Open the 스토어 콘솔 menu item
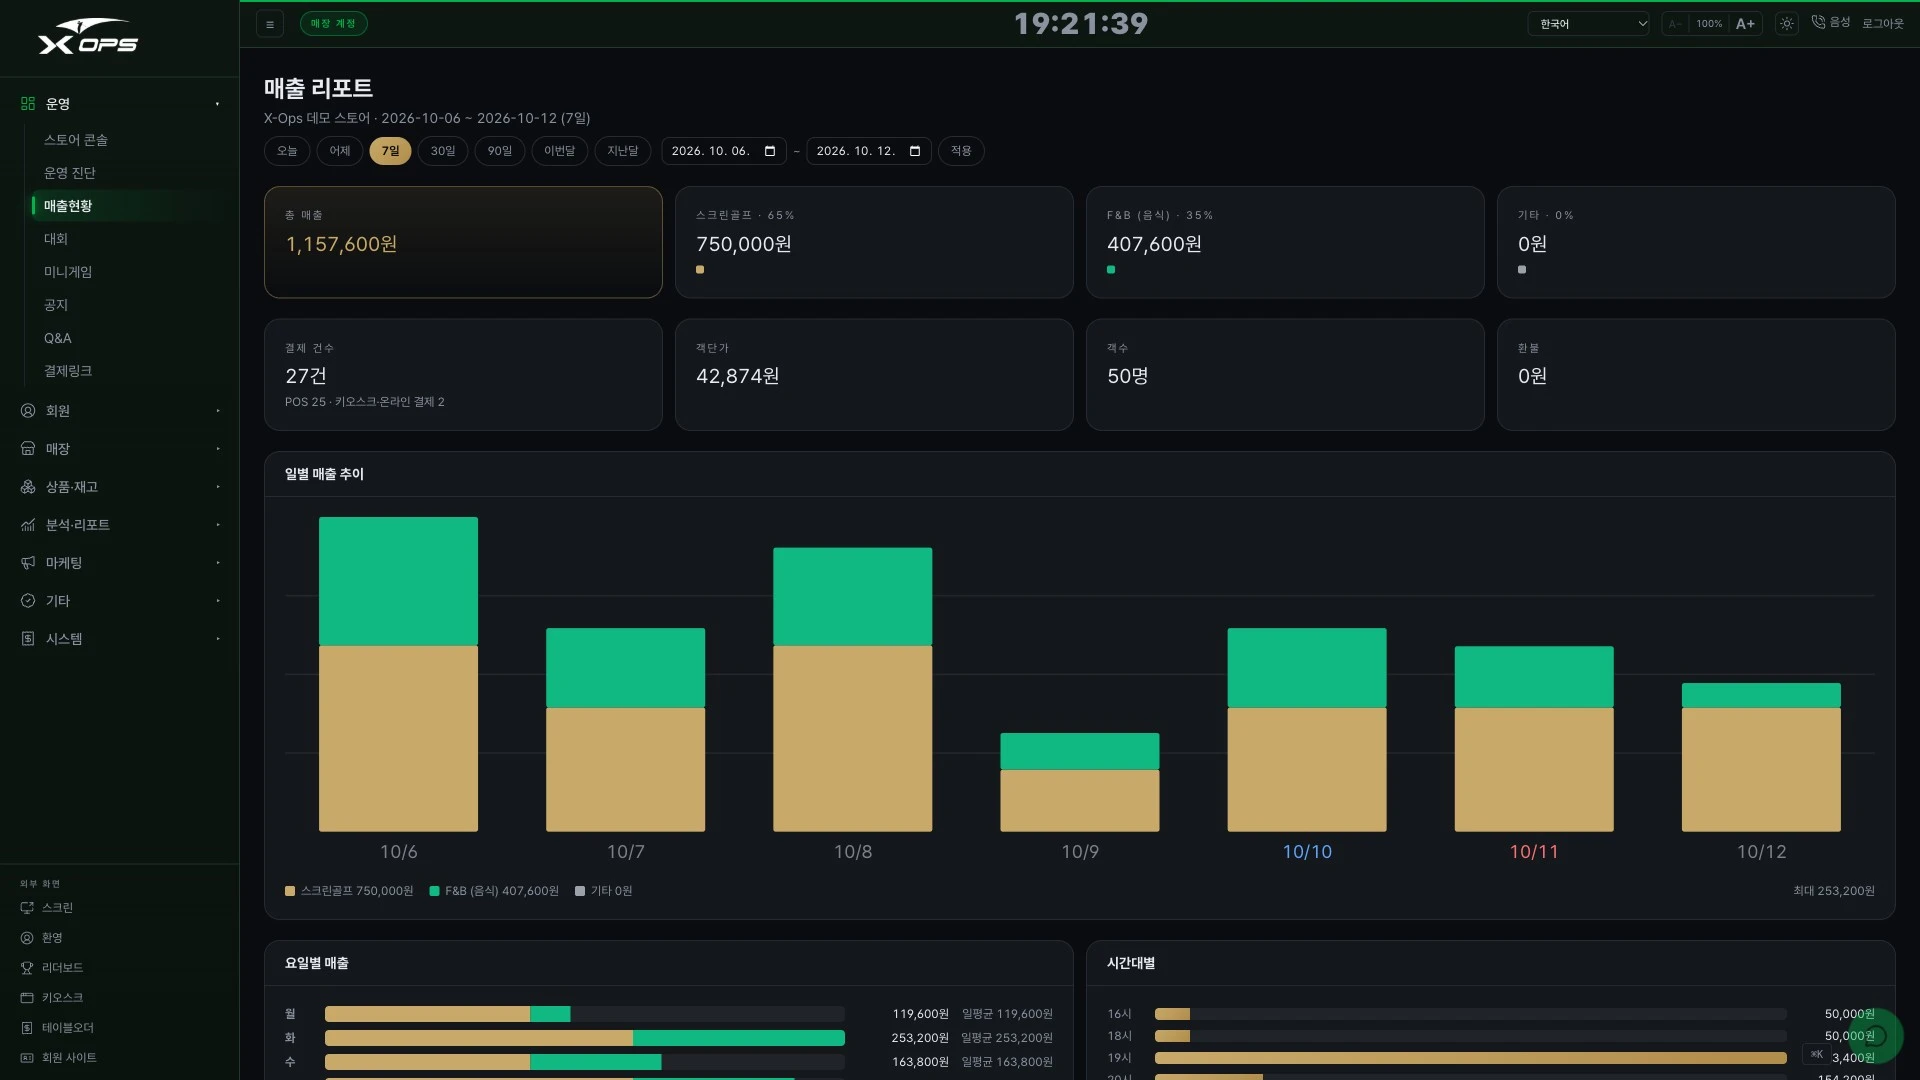1920x1080 pixels. (x=76, y=140)
